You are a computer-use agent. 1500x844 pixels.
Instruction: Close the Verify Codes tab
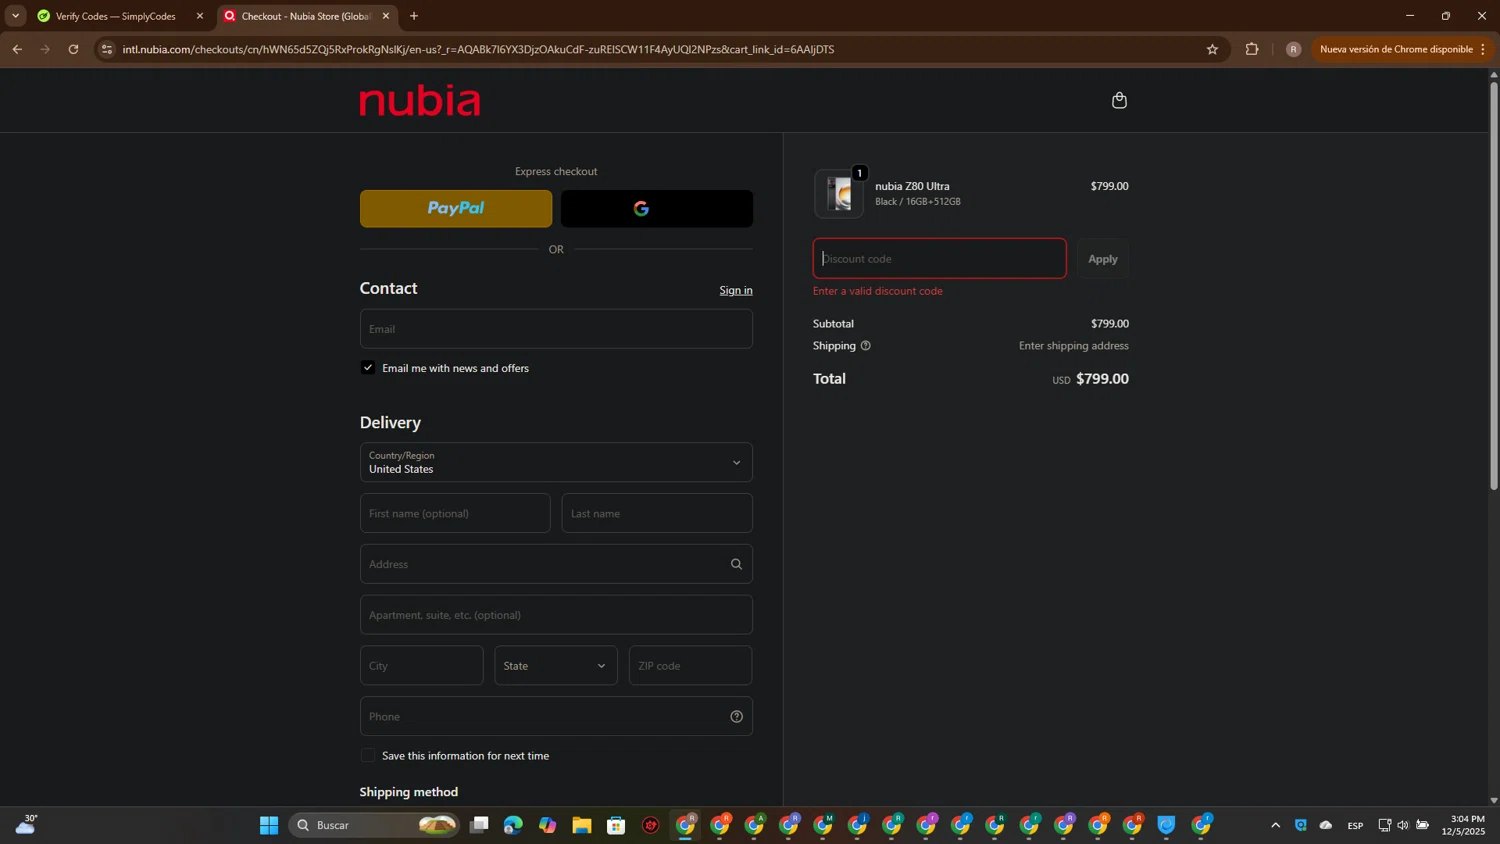(200, 16)
